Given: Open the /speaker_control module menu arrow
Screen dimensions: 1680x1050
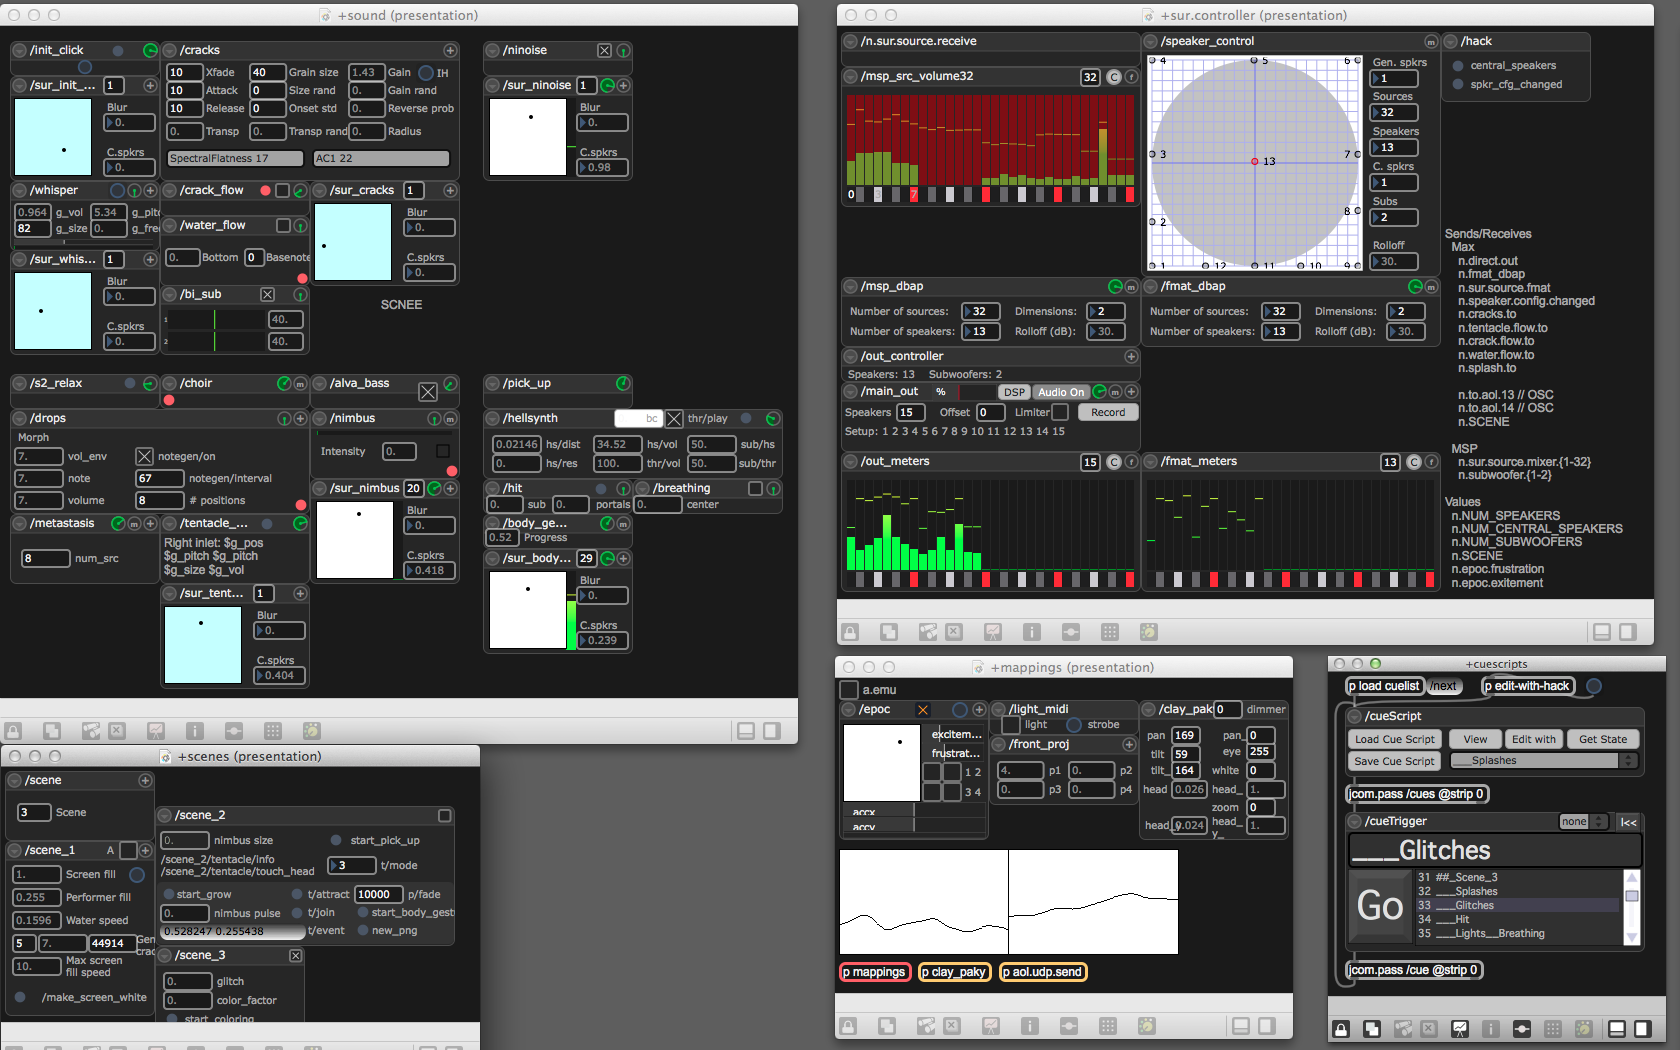Looking at the screenshot, I should pyautogui.click(x=1151, y=42).
